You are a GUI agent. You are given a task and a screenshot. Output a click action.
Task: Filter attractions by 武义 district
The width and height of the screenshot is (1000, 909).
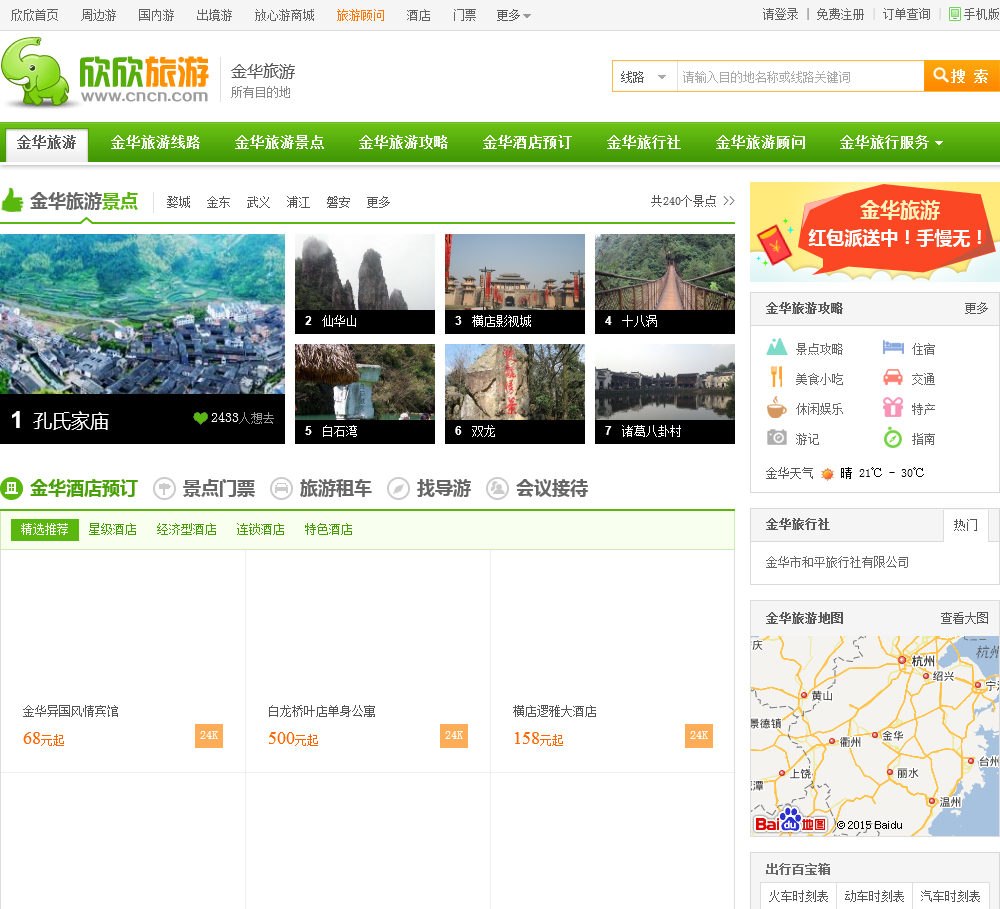point(258,202)
